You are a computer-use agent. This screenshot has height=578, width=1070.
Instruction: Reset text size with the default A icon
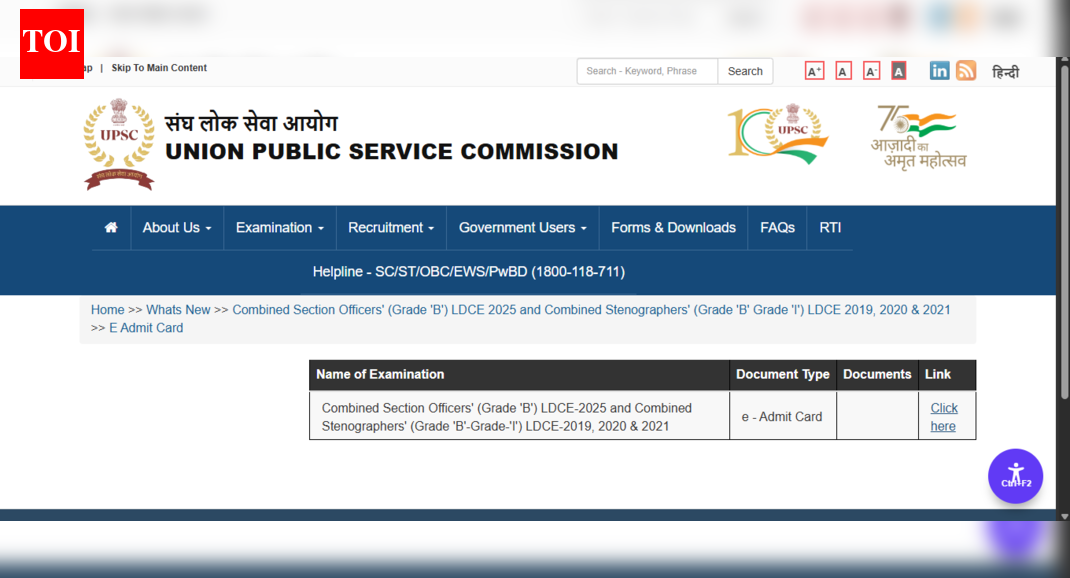pyautogui.click(x=843, y=70)
